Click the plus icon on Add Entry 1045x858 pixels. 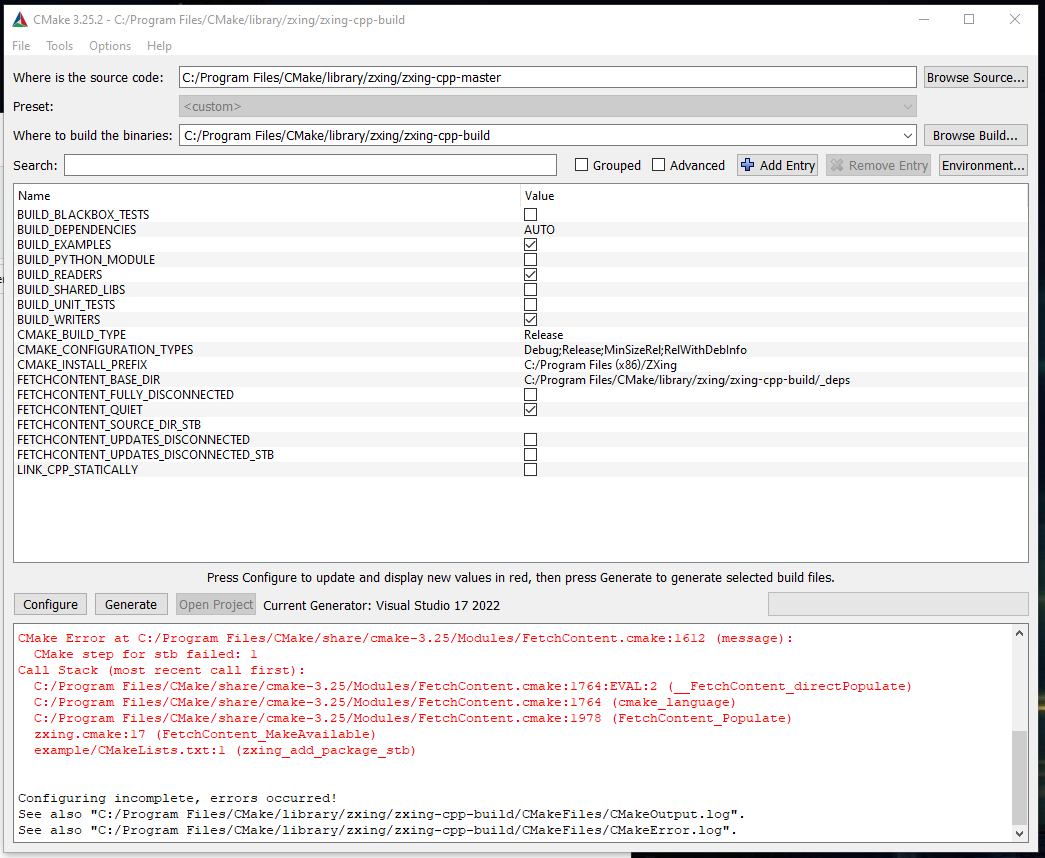coord(748,165)
